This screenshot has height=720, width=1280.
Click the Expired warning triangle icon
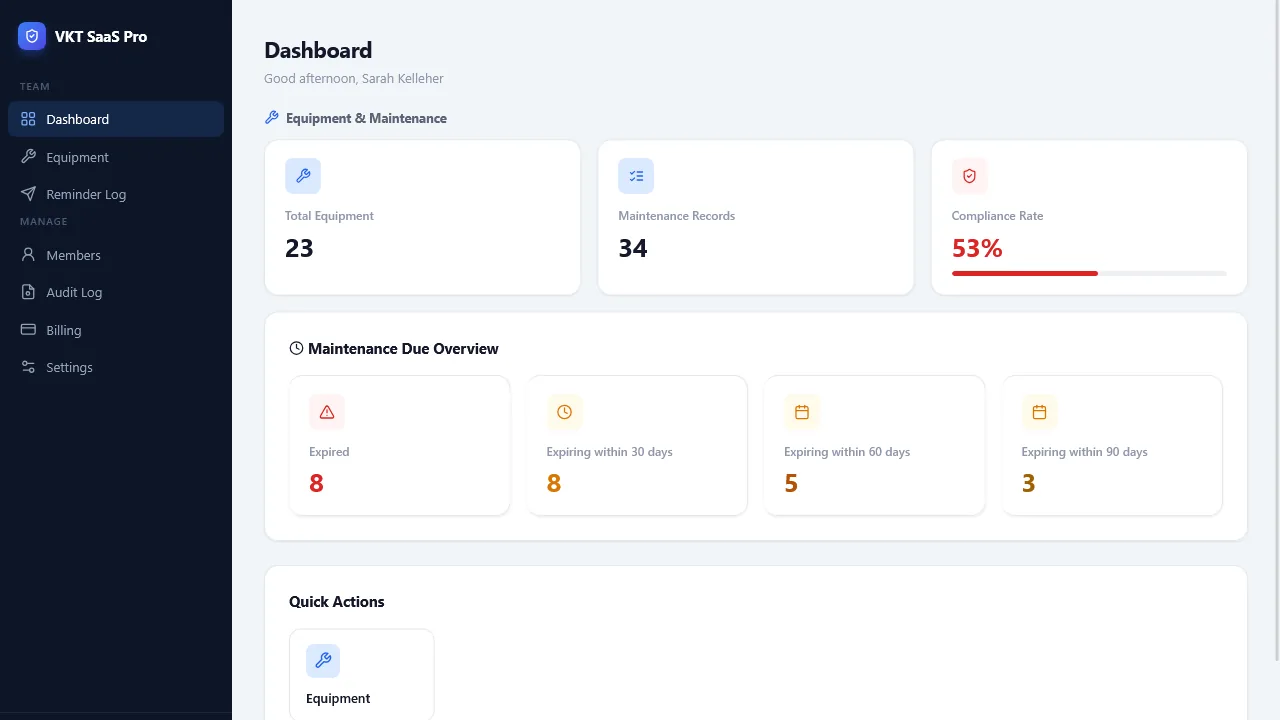pyautogui.click(x=327, y=412)
